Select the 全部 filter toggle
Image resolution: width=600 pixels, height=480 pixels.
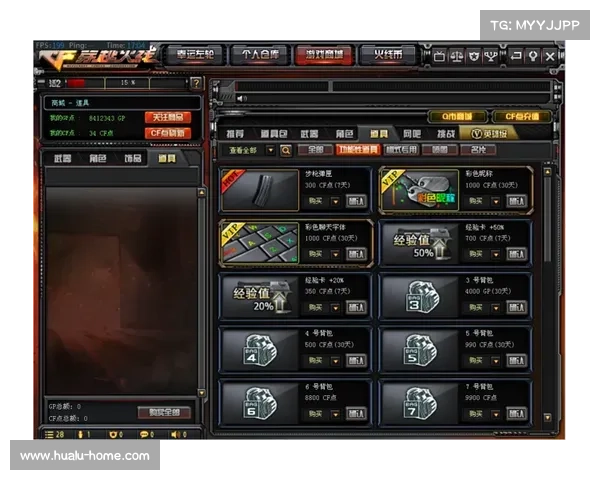coord(315,150)
